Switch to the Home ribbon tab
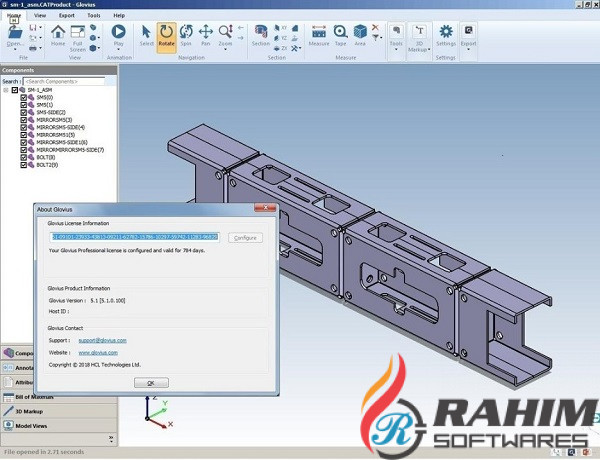Screen dimensions: 600x460 click(x=14, y=16)
